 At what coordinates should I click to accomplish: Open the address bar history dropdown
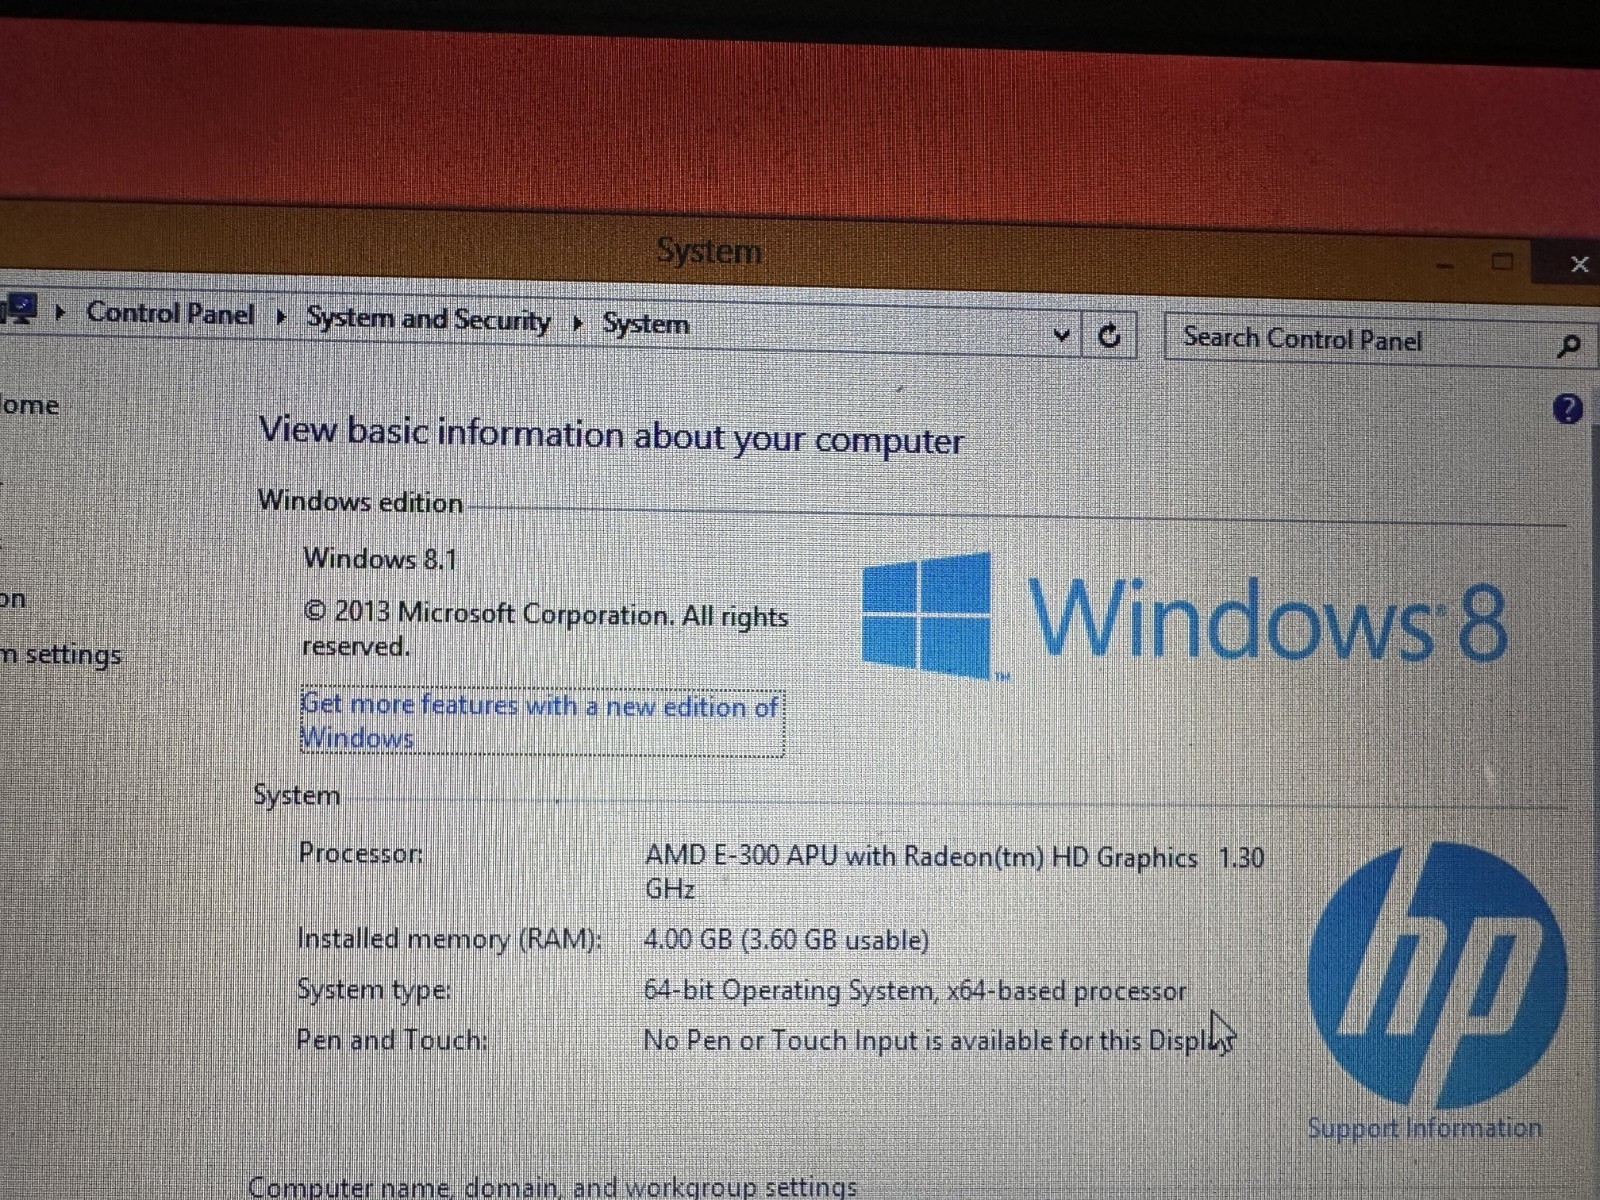tap(1062, 335)
